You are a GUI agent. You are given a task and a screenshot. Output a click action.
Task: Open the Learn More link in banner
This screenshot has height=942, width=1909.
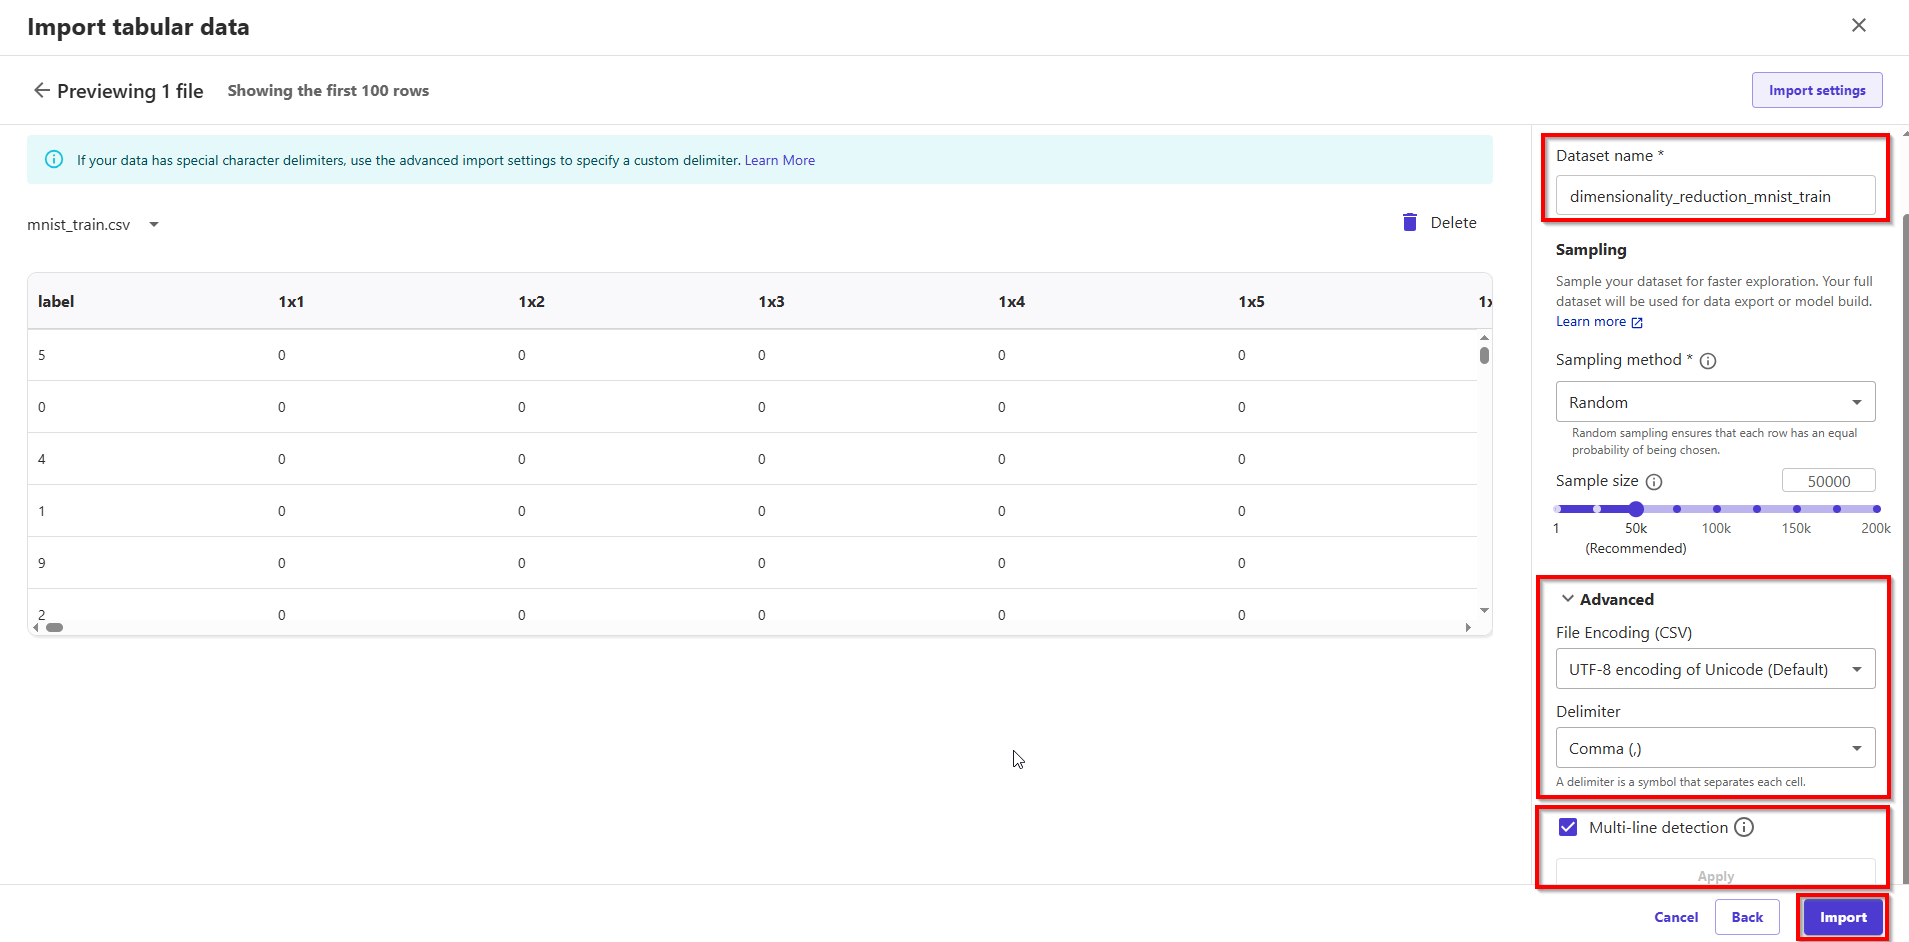coord(779,160)
